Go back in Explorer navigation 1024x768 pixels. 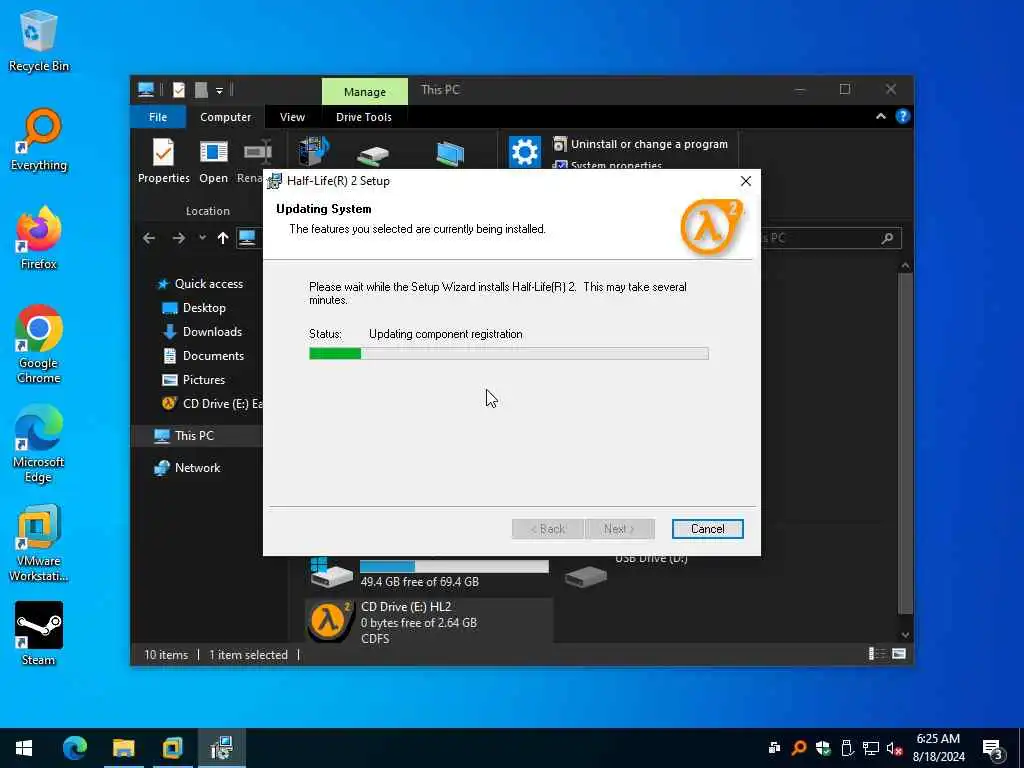149,238
